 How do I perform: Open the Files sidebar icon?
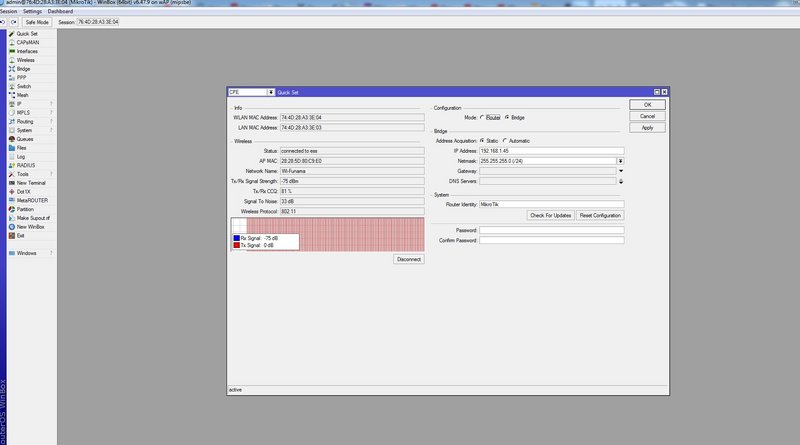tap(12, 147)
